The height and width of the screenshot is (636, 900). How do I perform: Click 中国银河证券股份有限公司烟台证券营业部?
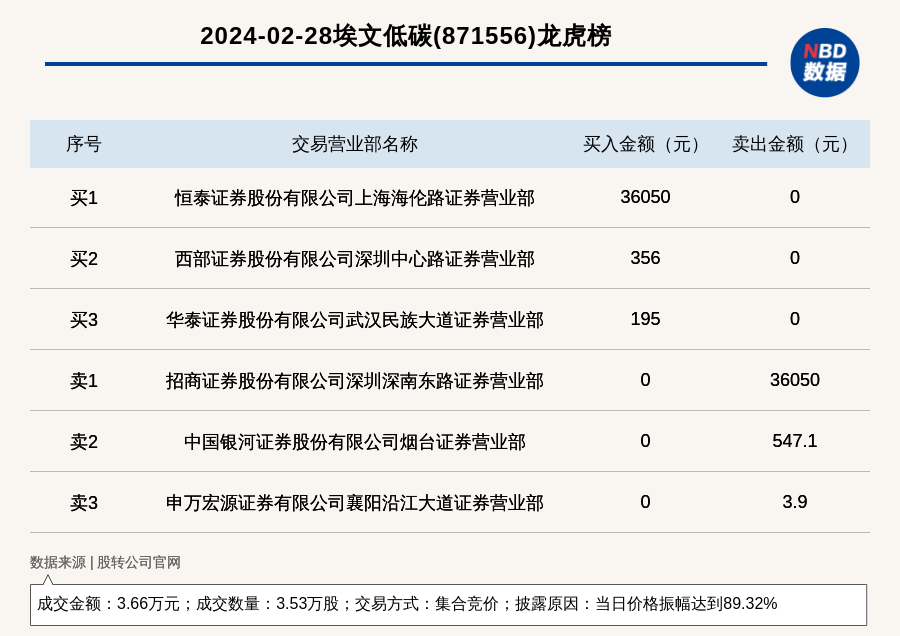pyautogui.click(x=355, y=442)
